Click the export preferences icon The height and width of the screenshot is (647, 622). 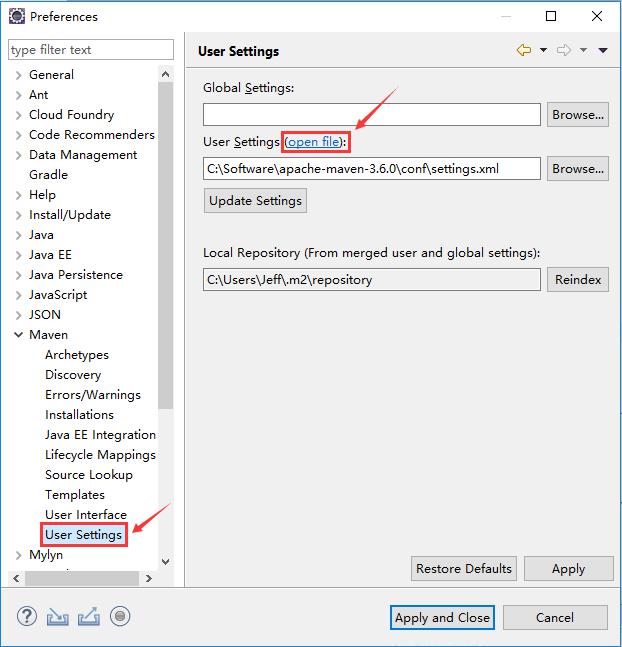pyautogui.click(x=89, y=616)
